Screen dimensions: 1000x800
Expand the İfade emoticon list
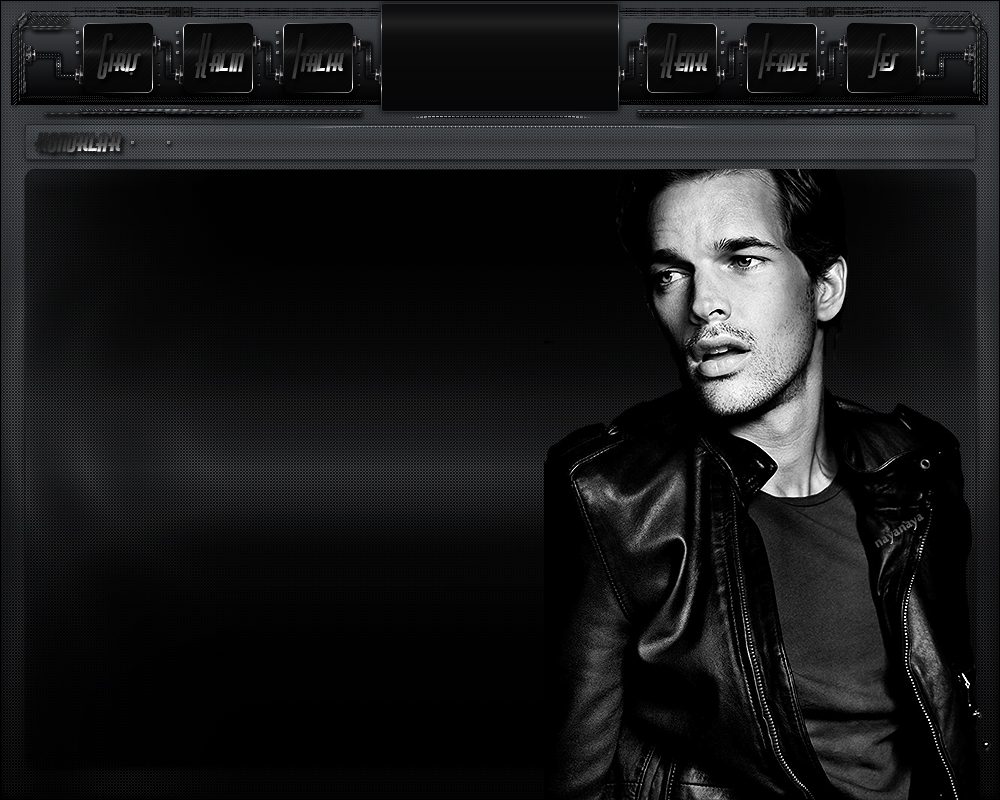coord(782,59)
